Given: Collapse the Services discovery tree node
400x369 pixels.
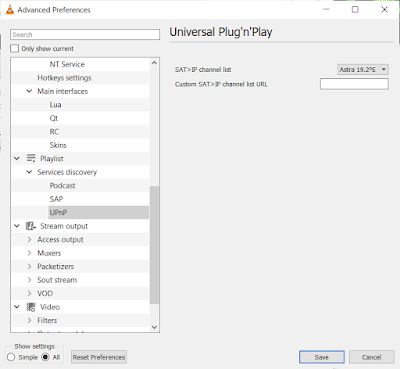Looking at the screenshot, I should pos(29,172).
